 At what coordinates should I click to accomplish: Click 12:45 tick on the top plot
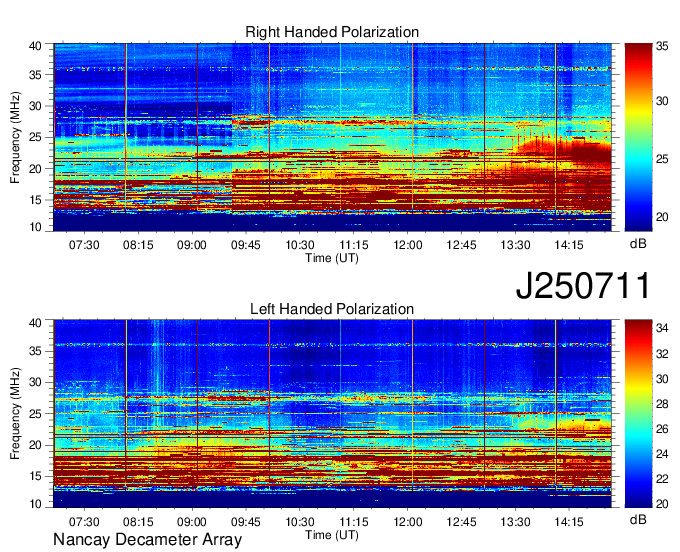pos(461,245)
